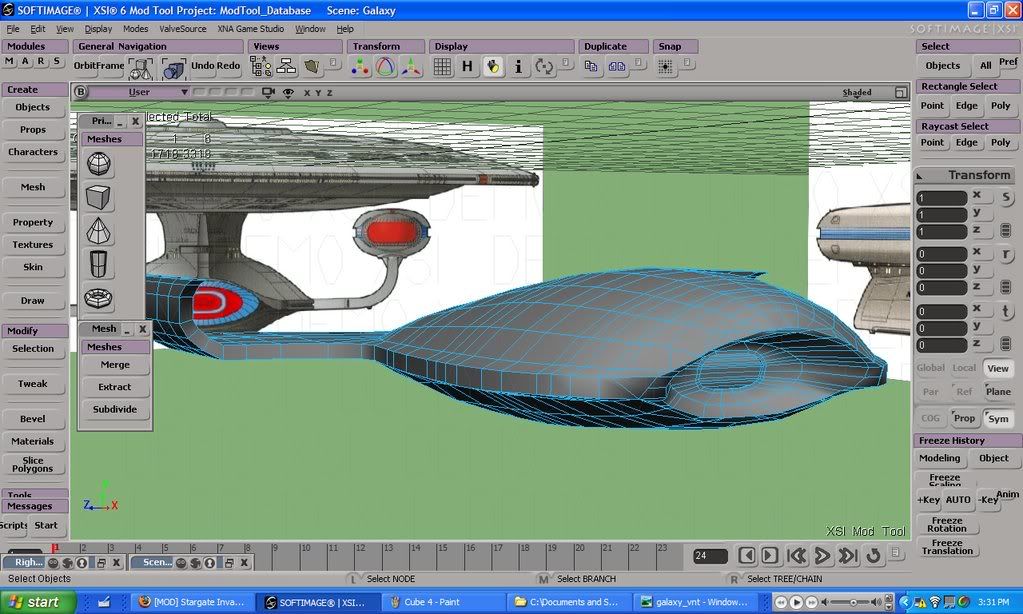1023x614 pixels.
Task: Open the Duplicate extra options button
Action: click(639, 63)
